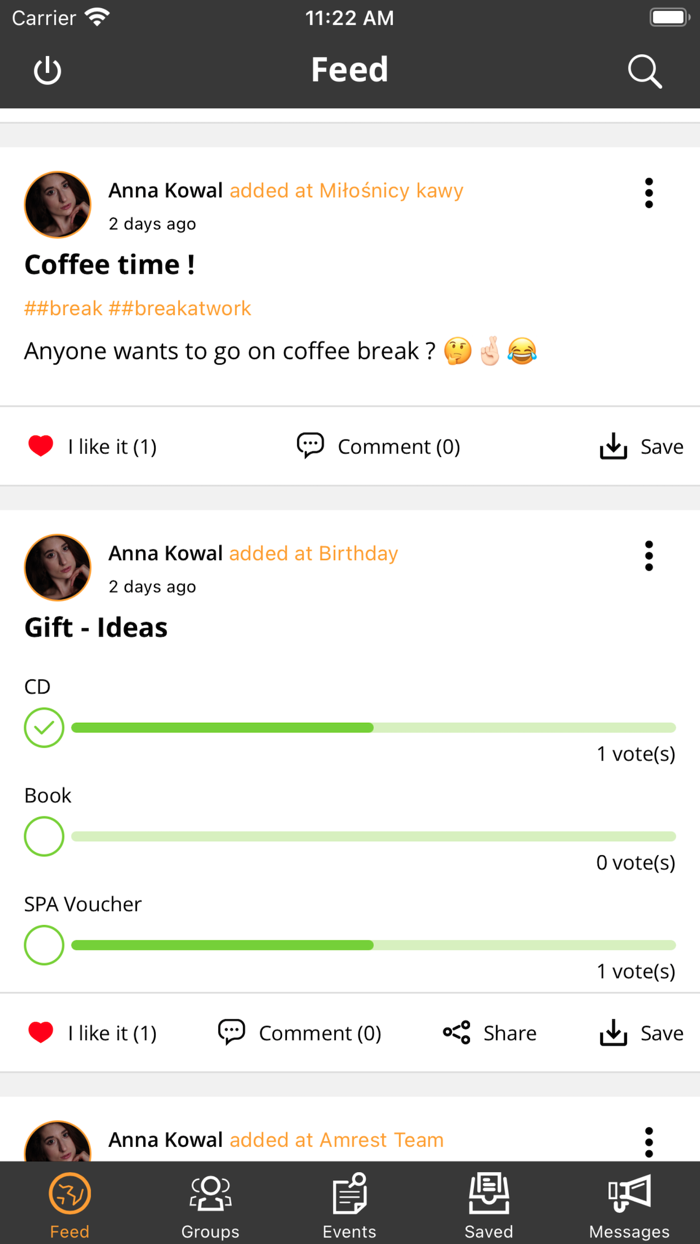Tap Anna Kowal's avatar on Coffee post

coord(57,204)
